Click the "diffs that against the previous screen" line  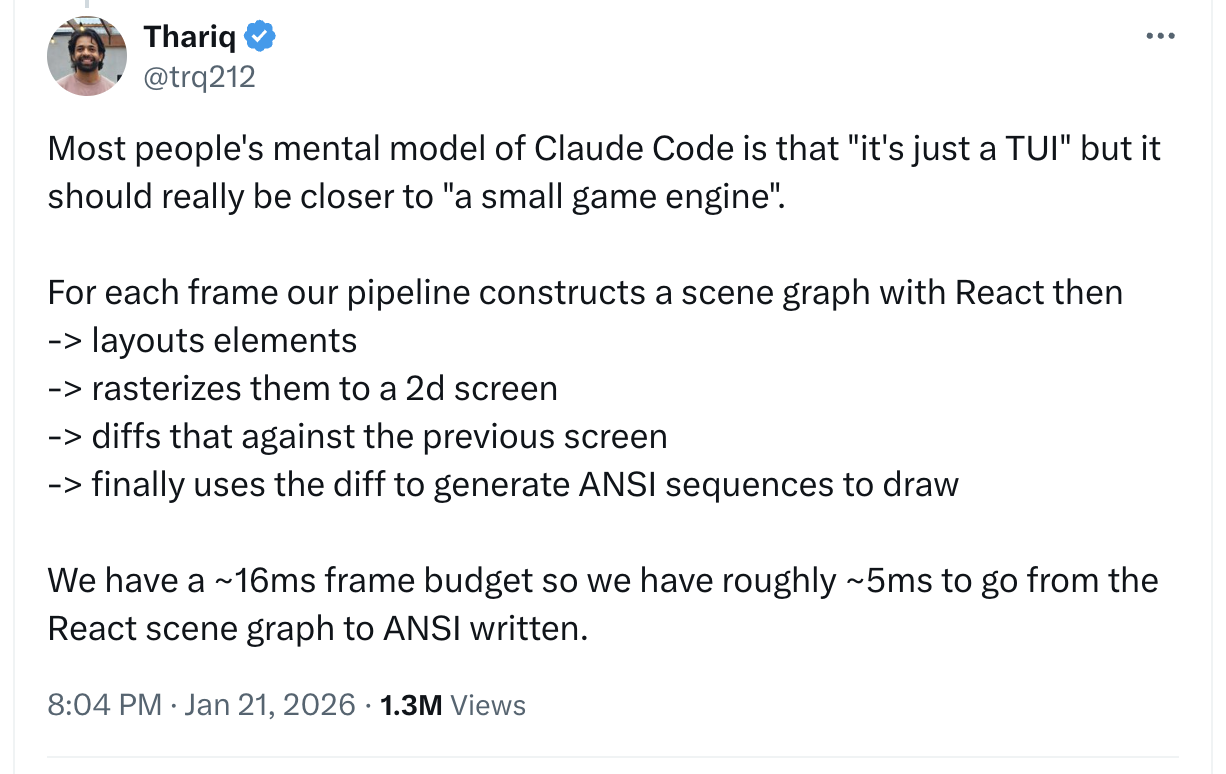pyautogui.click(x=378, y=436)
